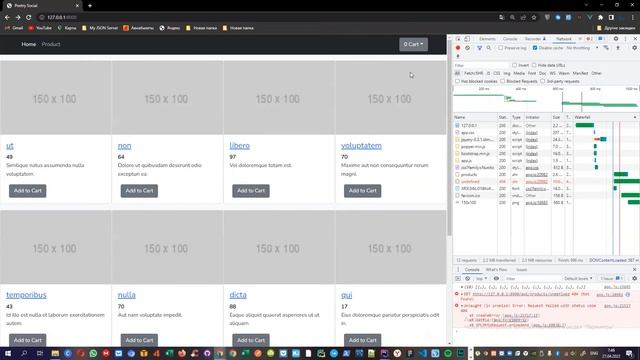Click the Windows taskbar search icon

pyautogui.click(x=24, y=353)
